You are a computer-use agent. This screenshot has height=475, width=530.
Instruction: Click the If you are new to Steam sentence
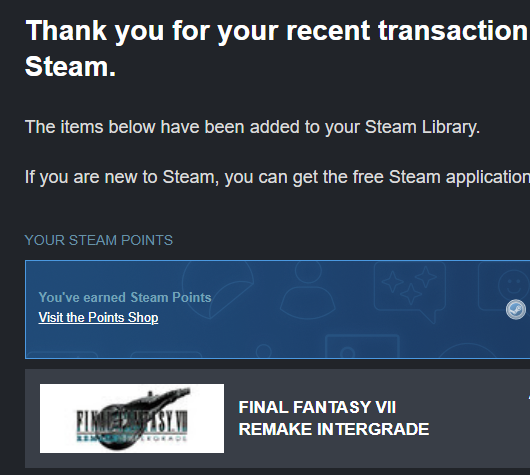(278, 177)
